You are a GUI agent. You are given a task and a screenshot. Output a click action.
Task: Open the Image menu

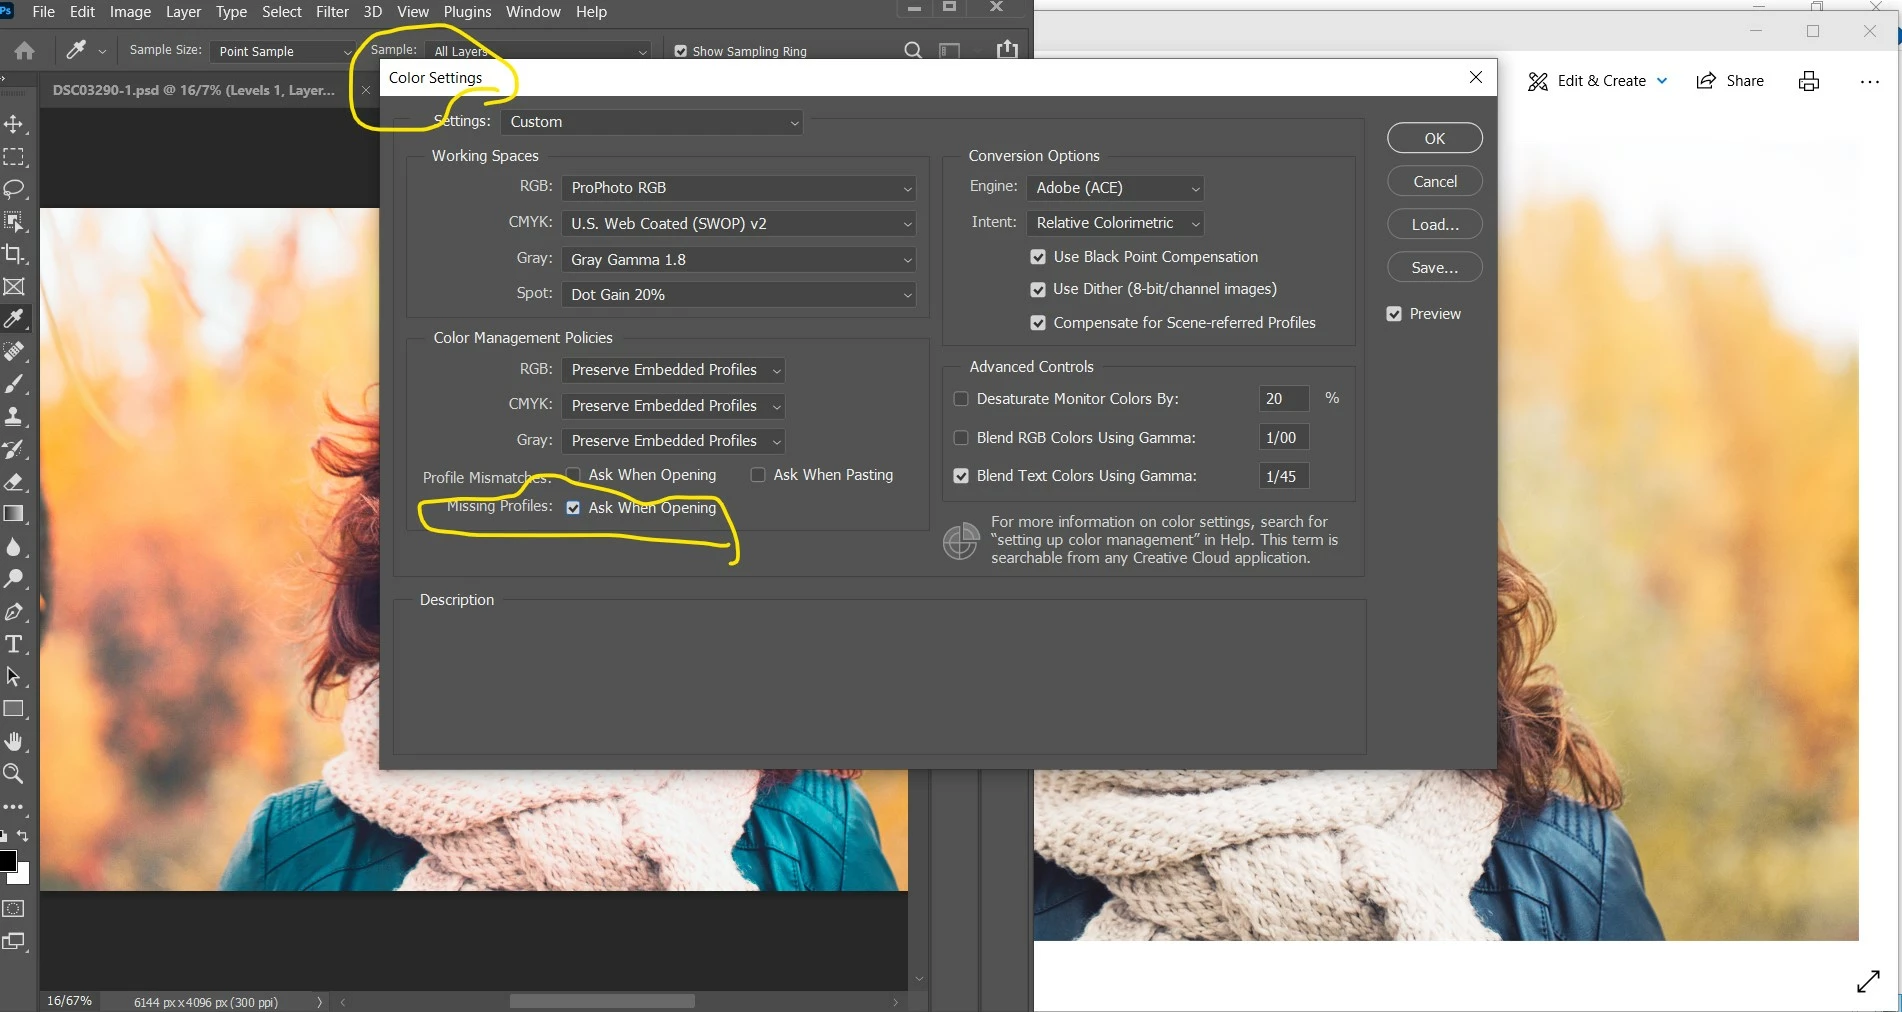click(130, 12)
